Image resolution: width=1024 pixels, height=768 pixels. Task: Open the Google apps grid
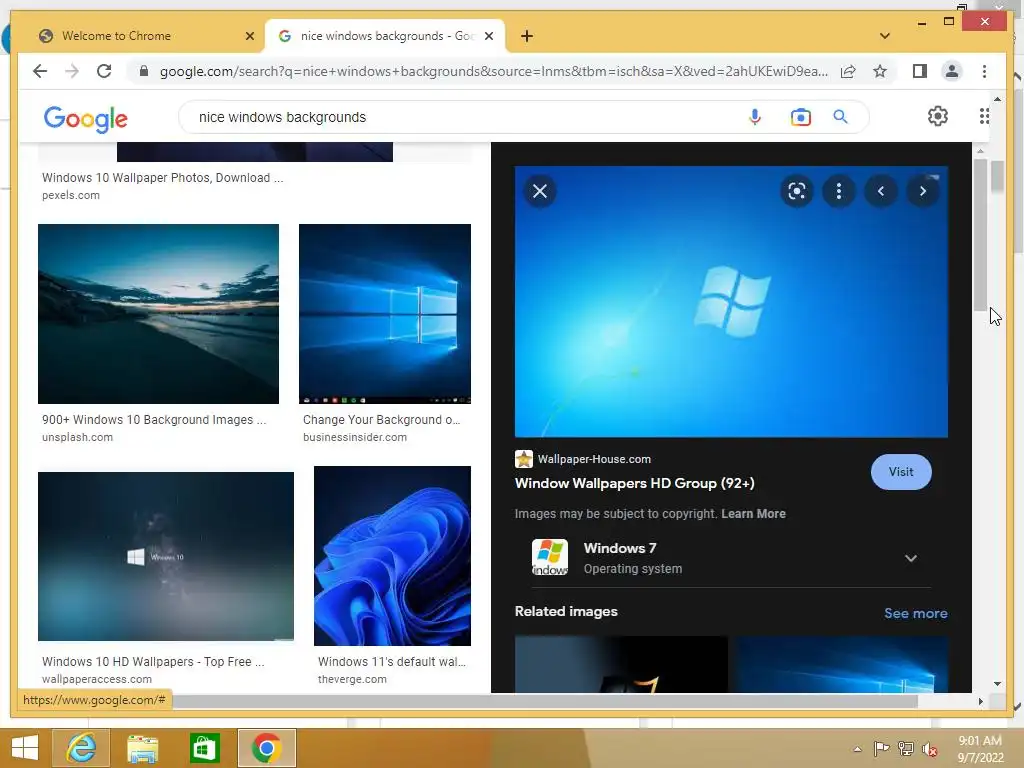pos(984,116)
